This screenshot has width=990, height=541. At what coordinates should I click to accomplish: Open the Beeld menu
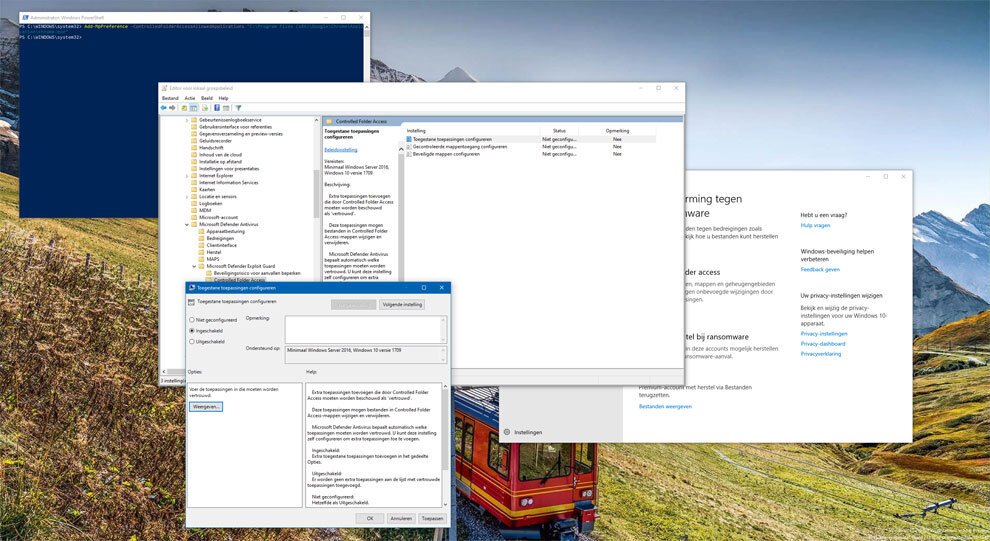[207, 98]
